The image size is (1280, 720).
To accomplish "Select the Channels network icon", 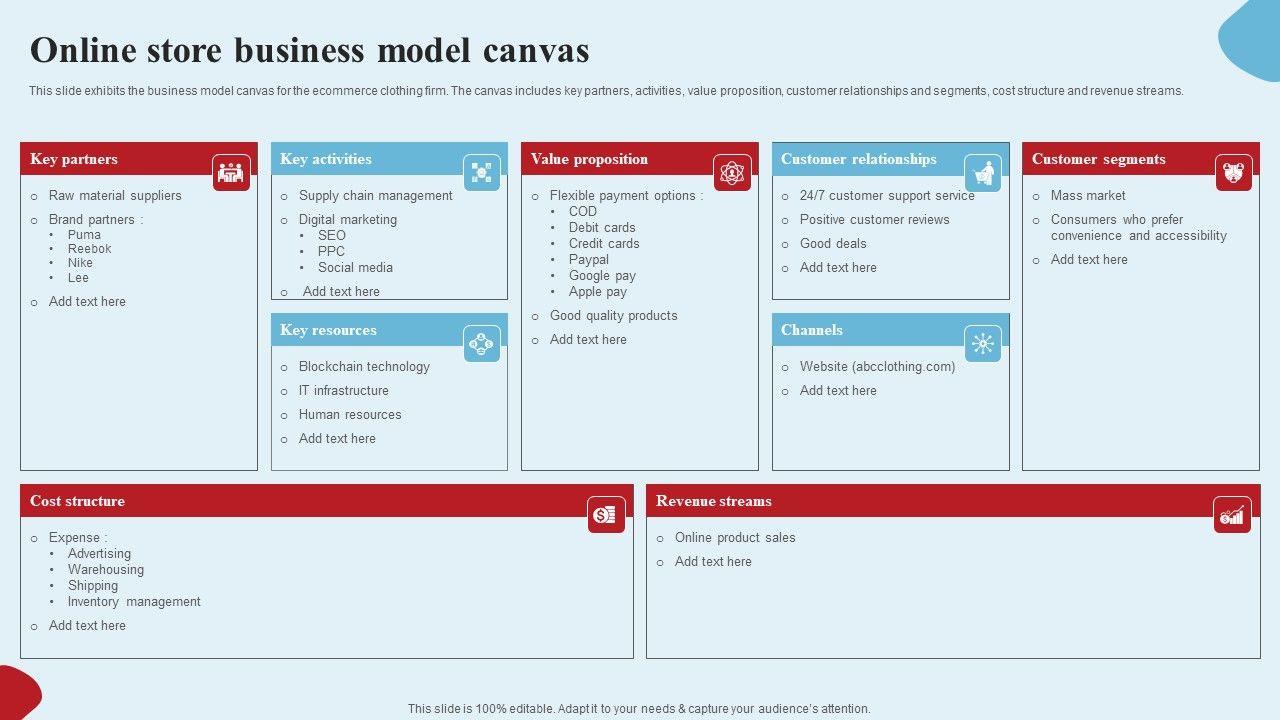I will [x=983, y=344].
